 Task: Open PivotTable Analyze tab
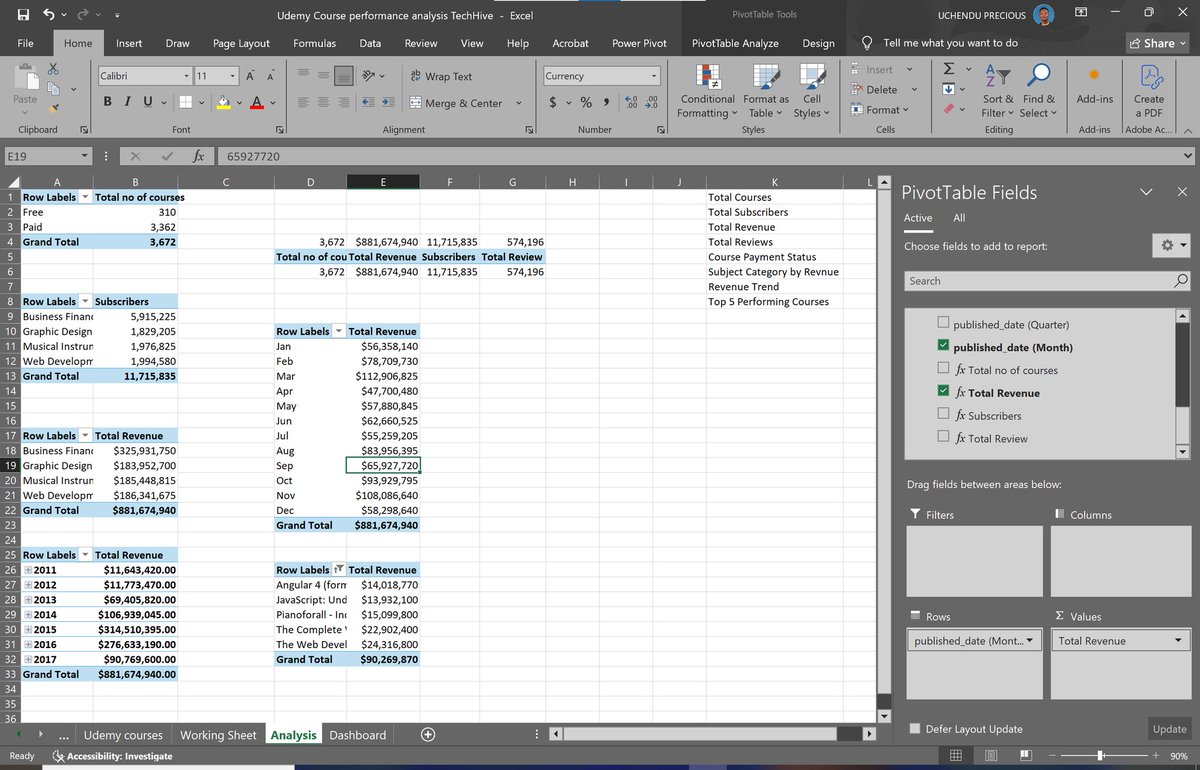(736, 43)
